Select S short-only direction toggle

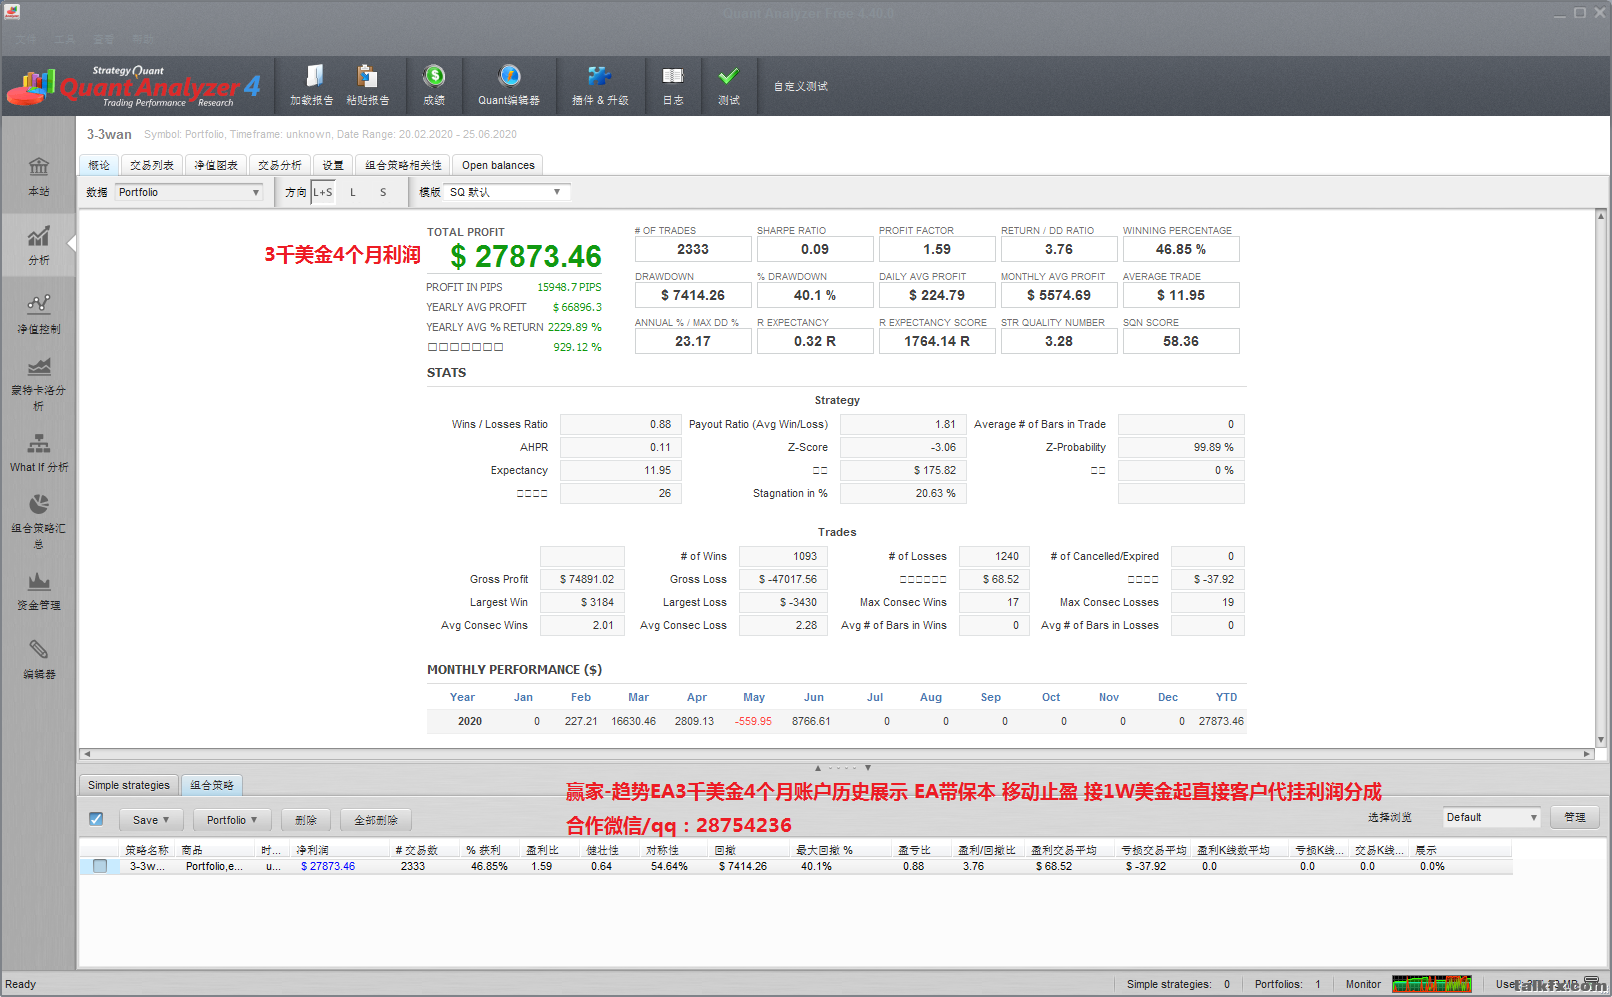coord(383,192)
